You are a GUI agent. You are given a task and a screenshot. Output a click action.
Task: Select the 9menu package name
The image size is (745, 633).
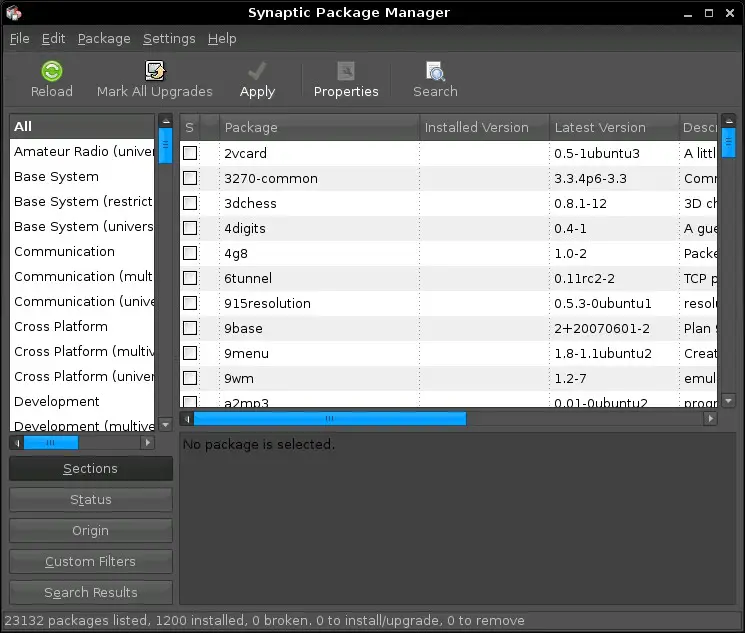246,354
